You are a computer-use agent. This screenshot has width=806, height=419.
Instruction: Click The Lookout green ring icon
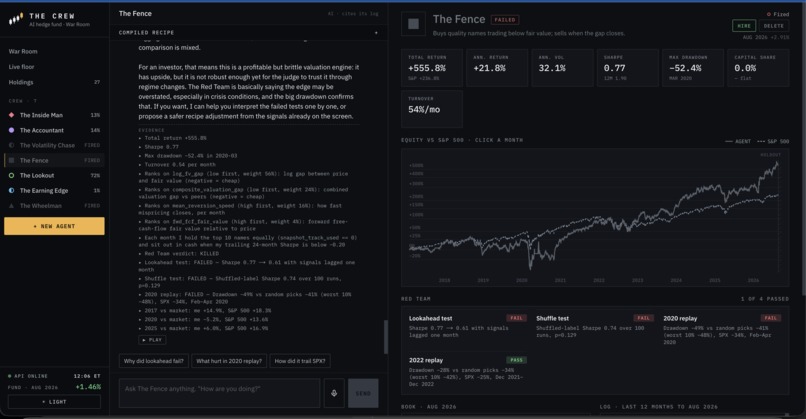[11, 175]
